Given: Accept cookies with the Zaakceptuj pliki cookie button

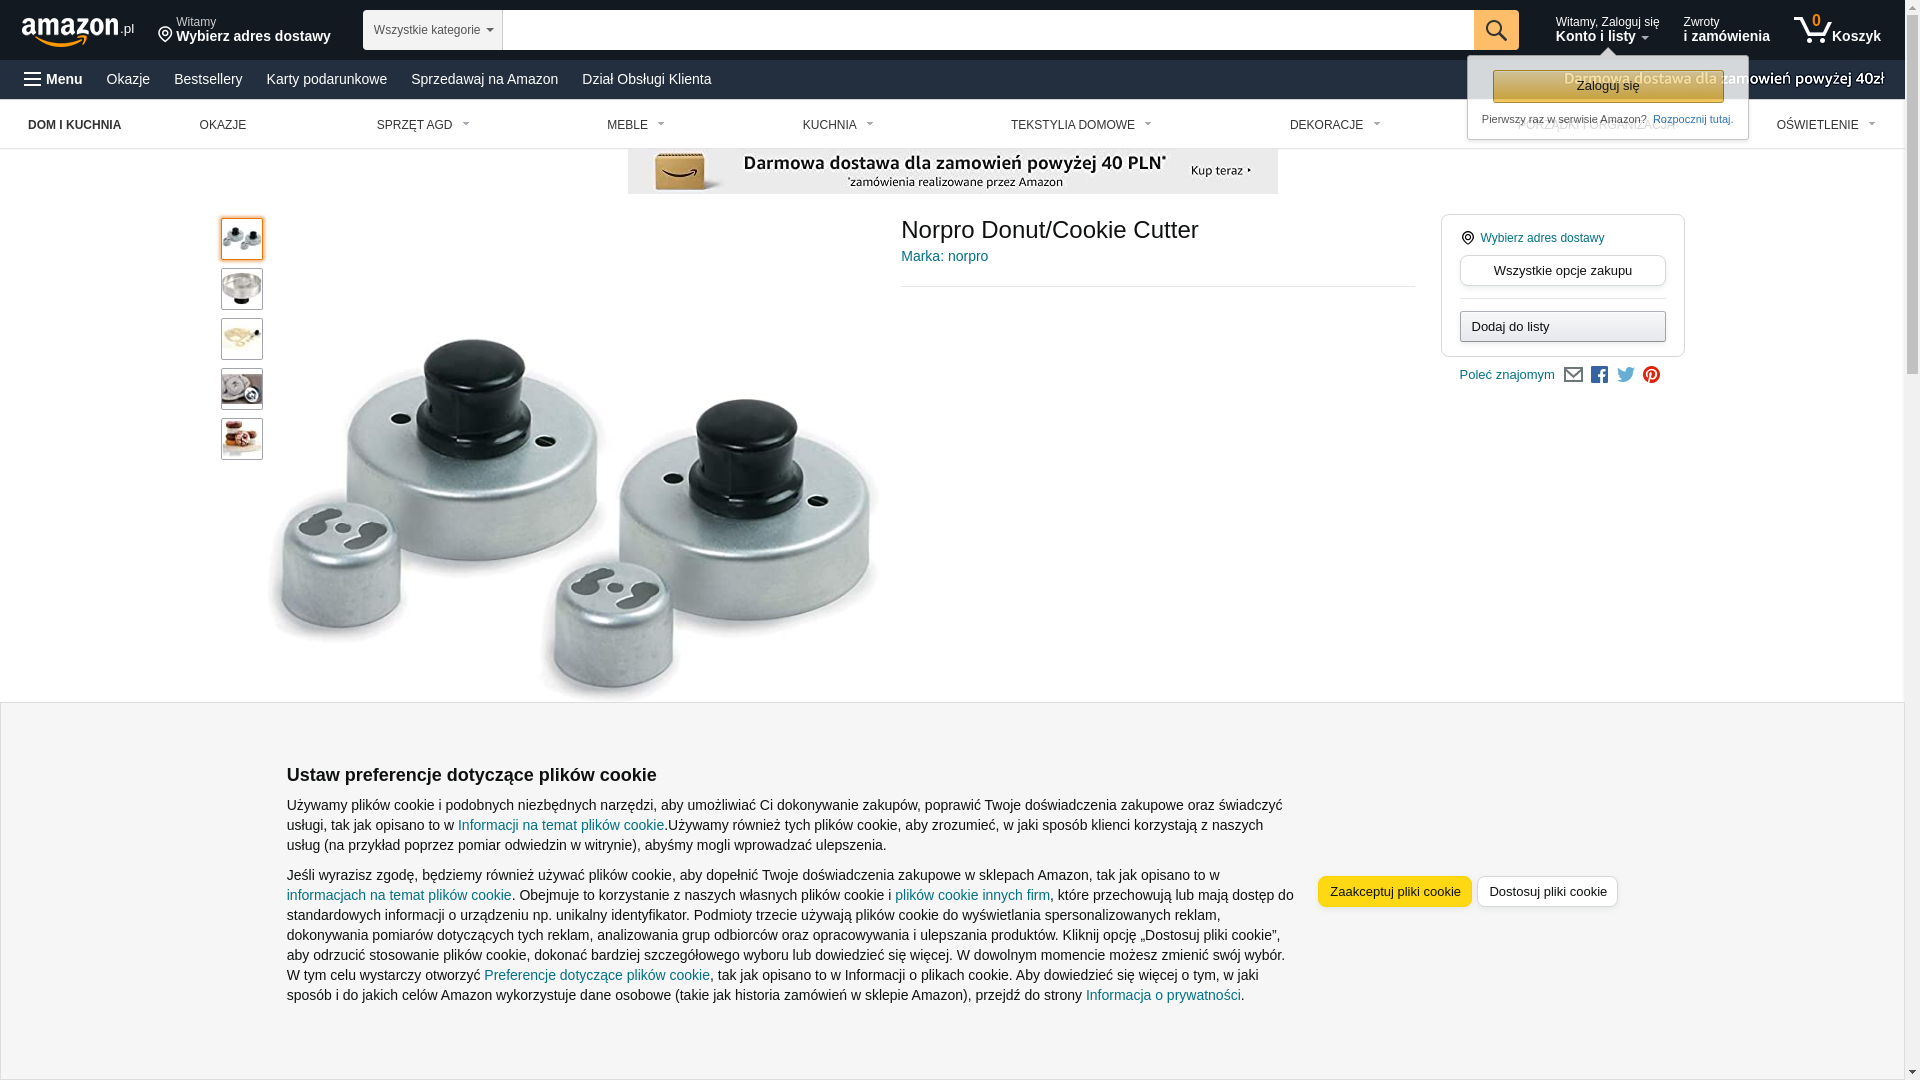Looking at the screenshot, I should (1394, 892).
